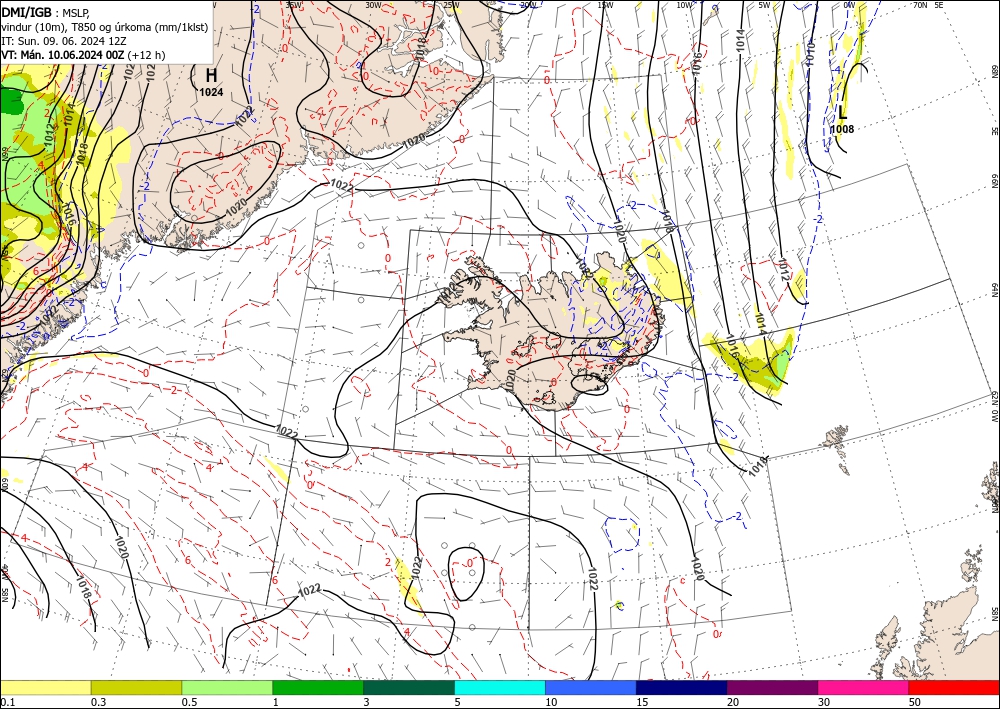Click the pink 30 mm legend swatch

tap(864, 687)
